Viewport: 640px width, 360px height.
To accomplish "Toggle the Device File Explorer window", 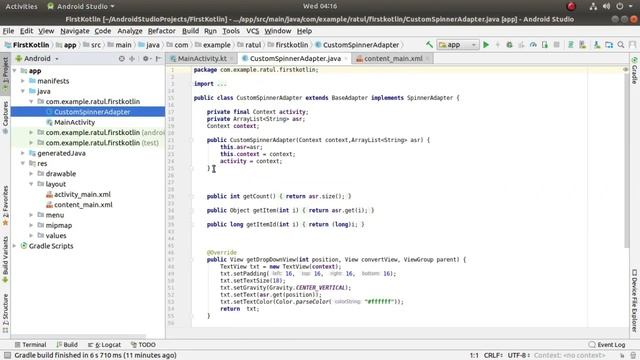I will (x=634, y=300).
